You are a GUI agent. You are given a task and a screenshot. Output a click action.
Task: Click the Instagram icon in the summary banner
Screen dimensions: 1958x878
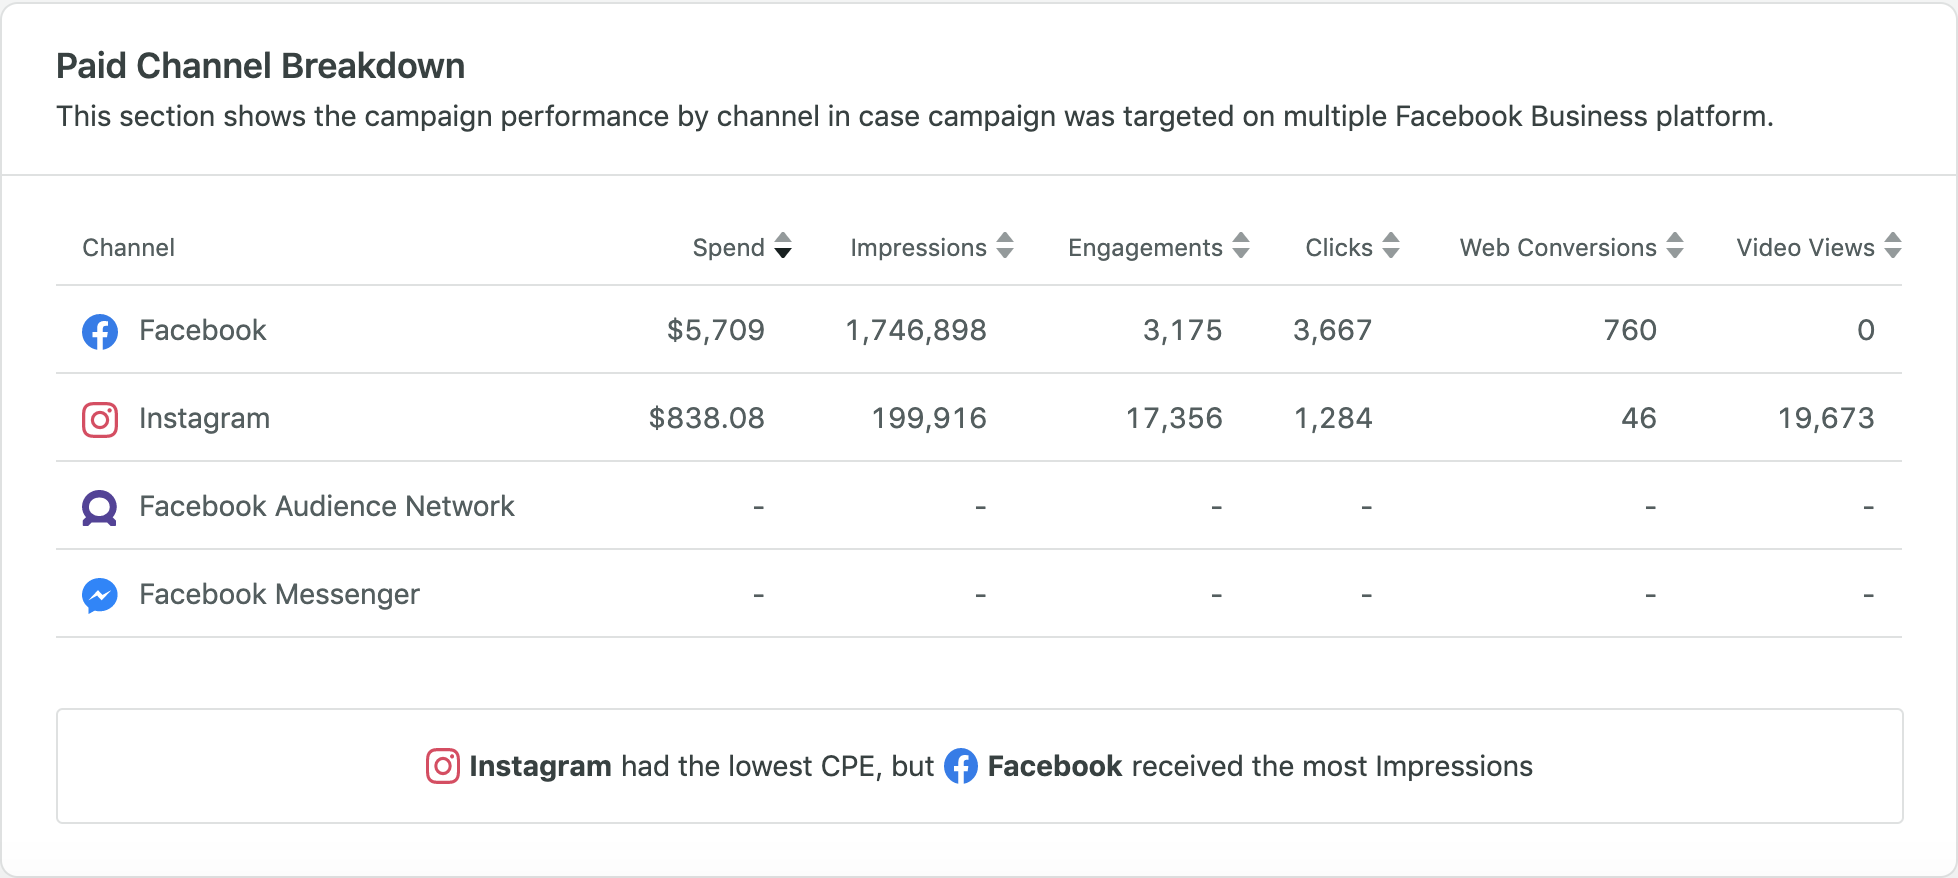pyautogui.click(x=443, y=766)
